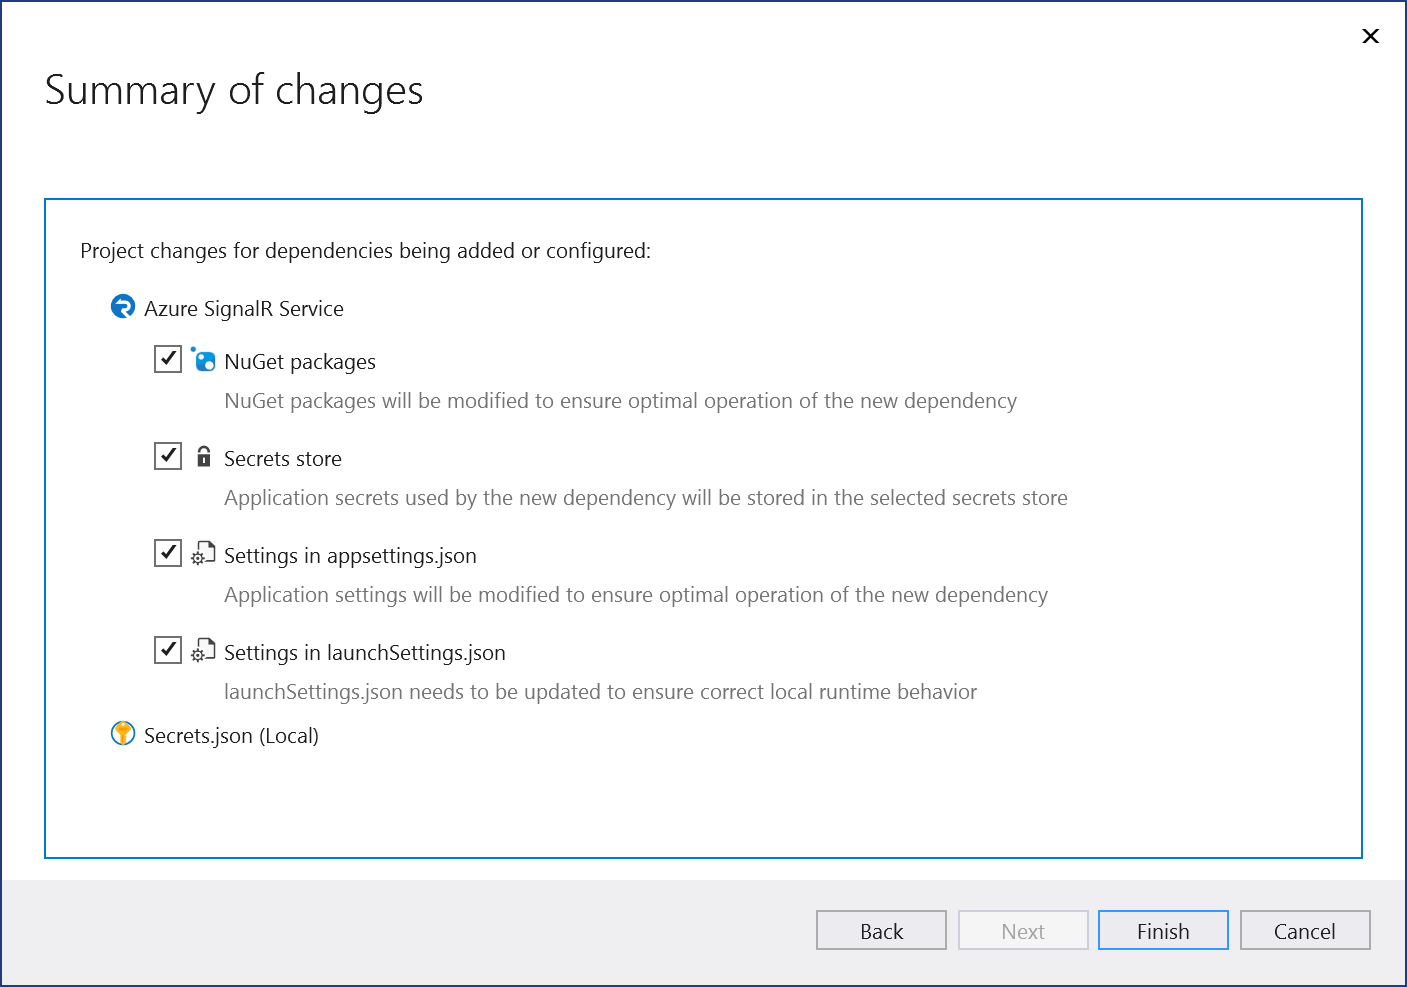This screenshot has height=987, width=1407.
Task: Click the launchSettings.json settings file icon
Action: point(203,650)
